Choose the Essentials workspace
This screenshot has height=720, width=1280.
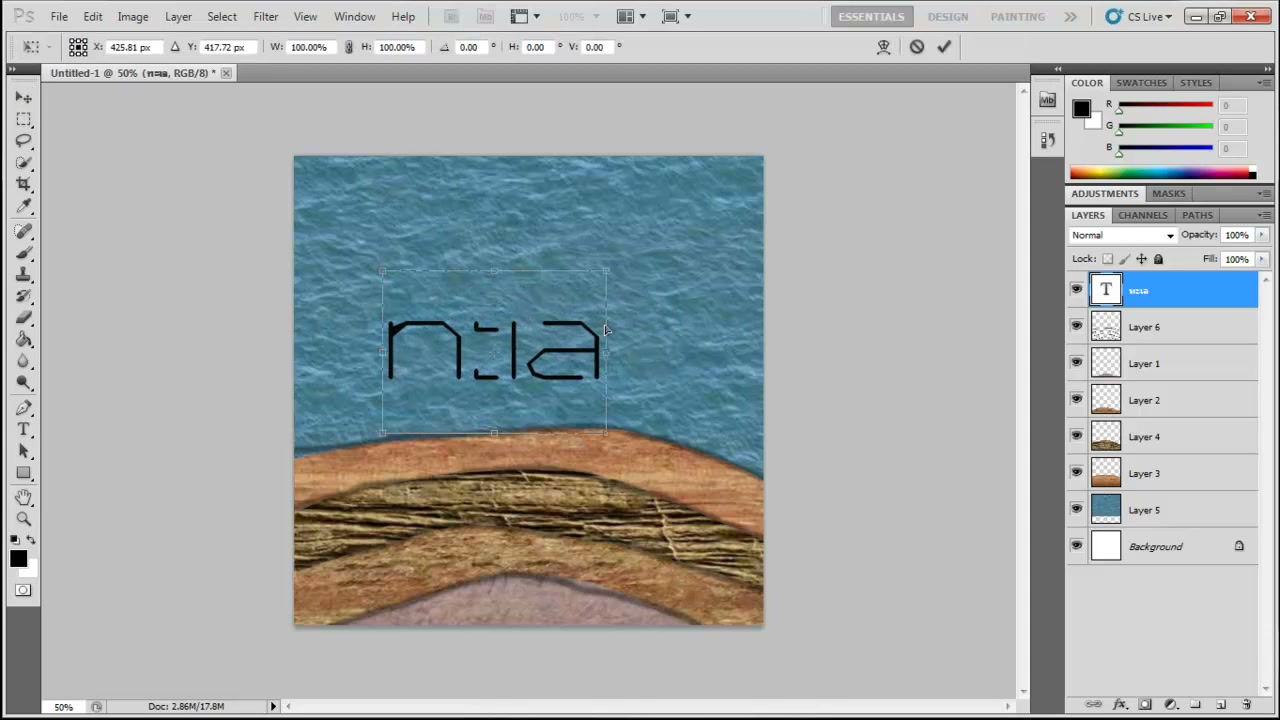coord(871,17)
